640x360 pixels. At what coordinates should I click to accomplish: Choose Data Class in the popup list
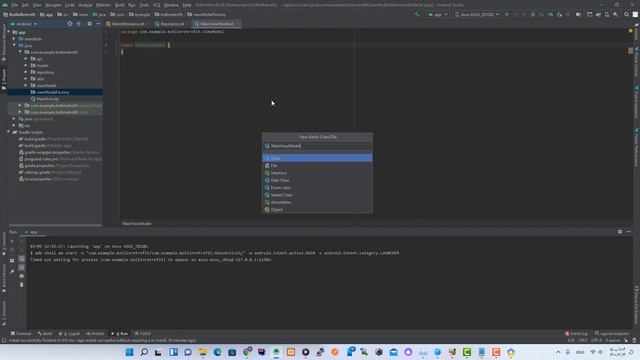[317, 180]
